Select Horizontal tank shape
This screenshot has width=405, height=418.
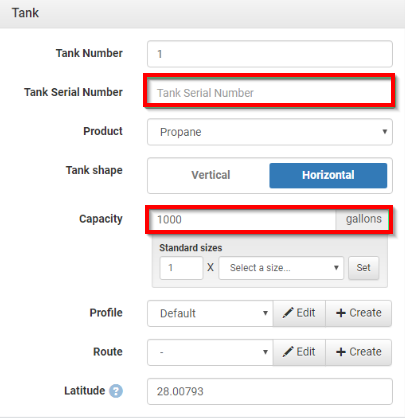click(328, 175)
